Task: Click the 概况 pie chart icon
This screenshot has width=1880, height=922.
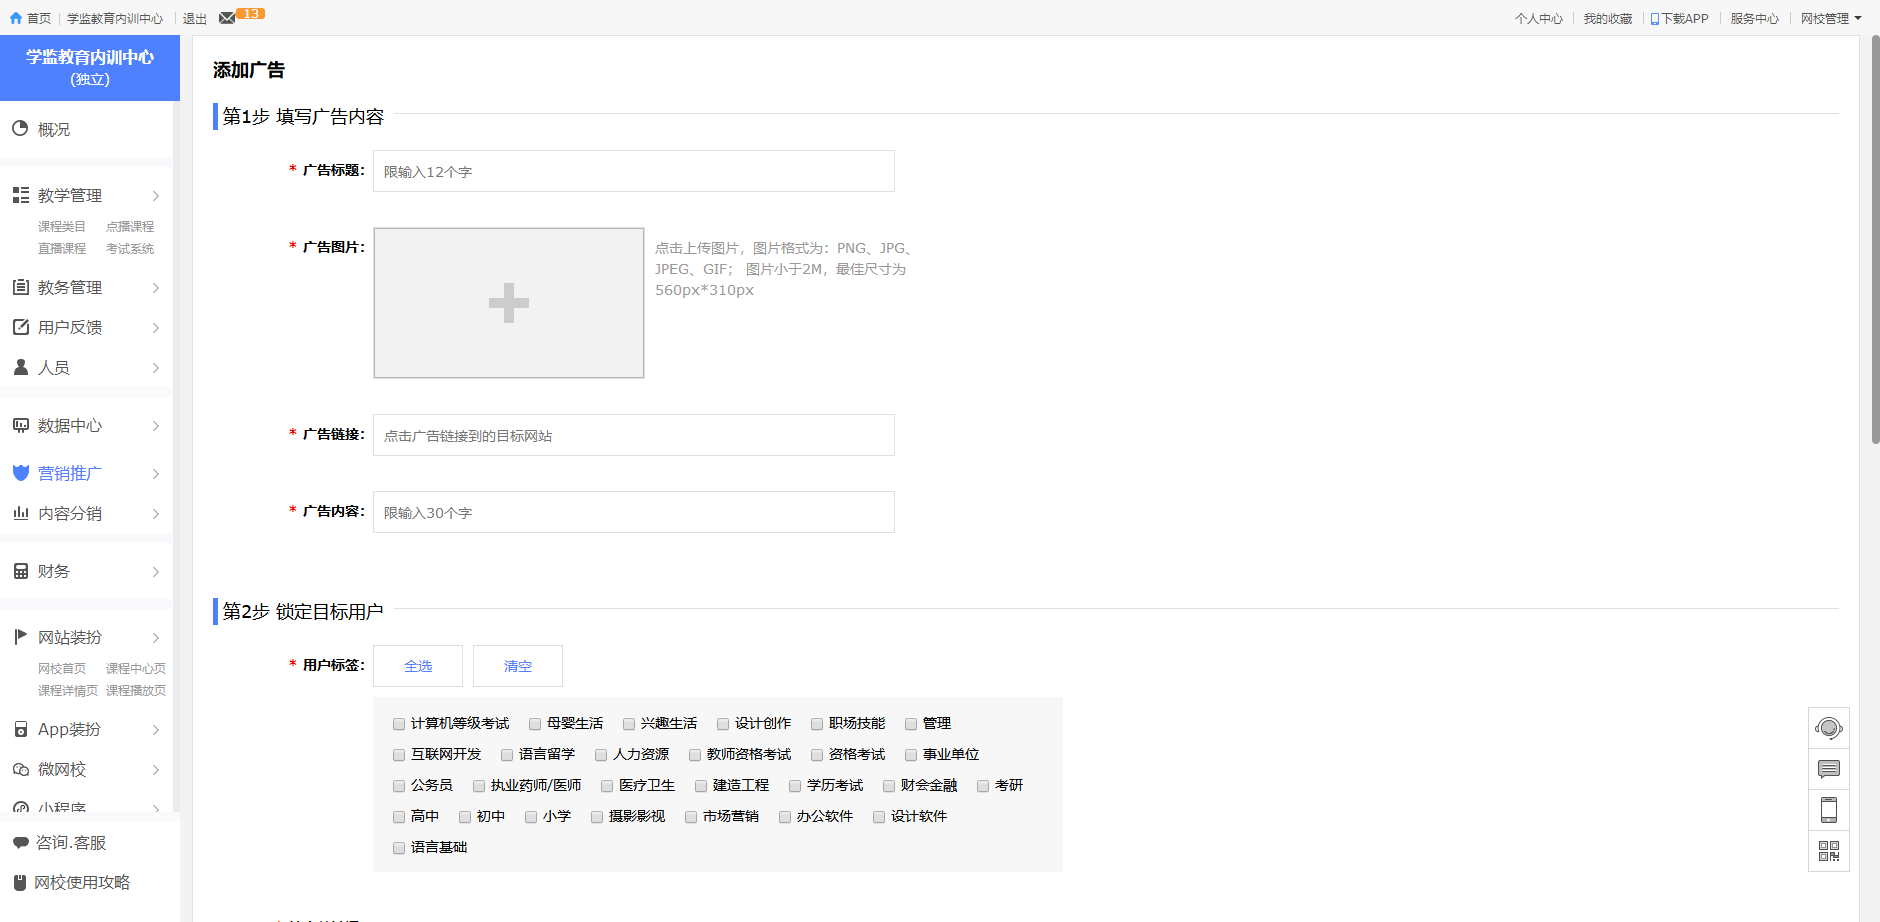Action: pyautogui.click(x=20, y=129)
